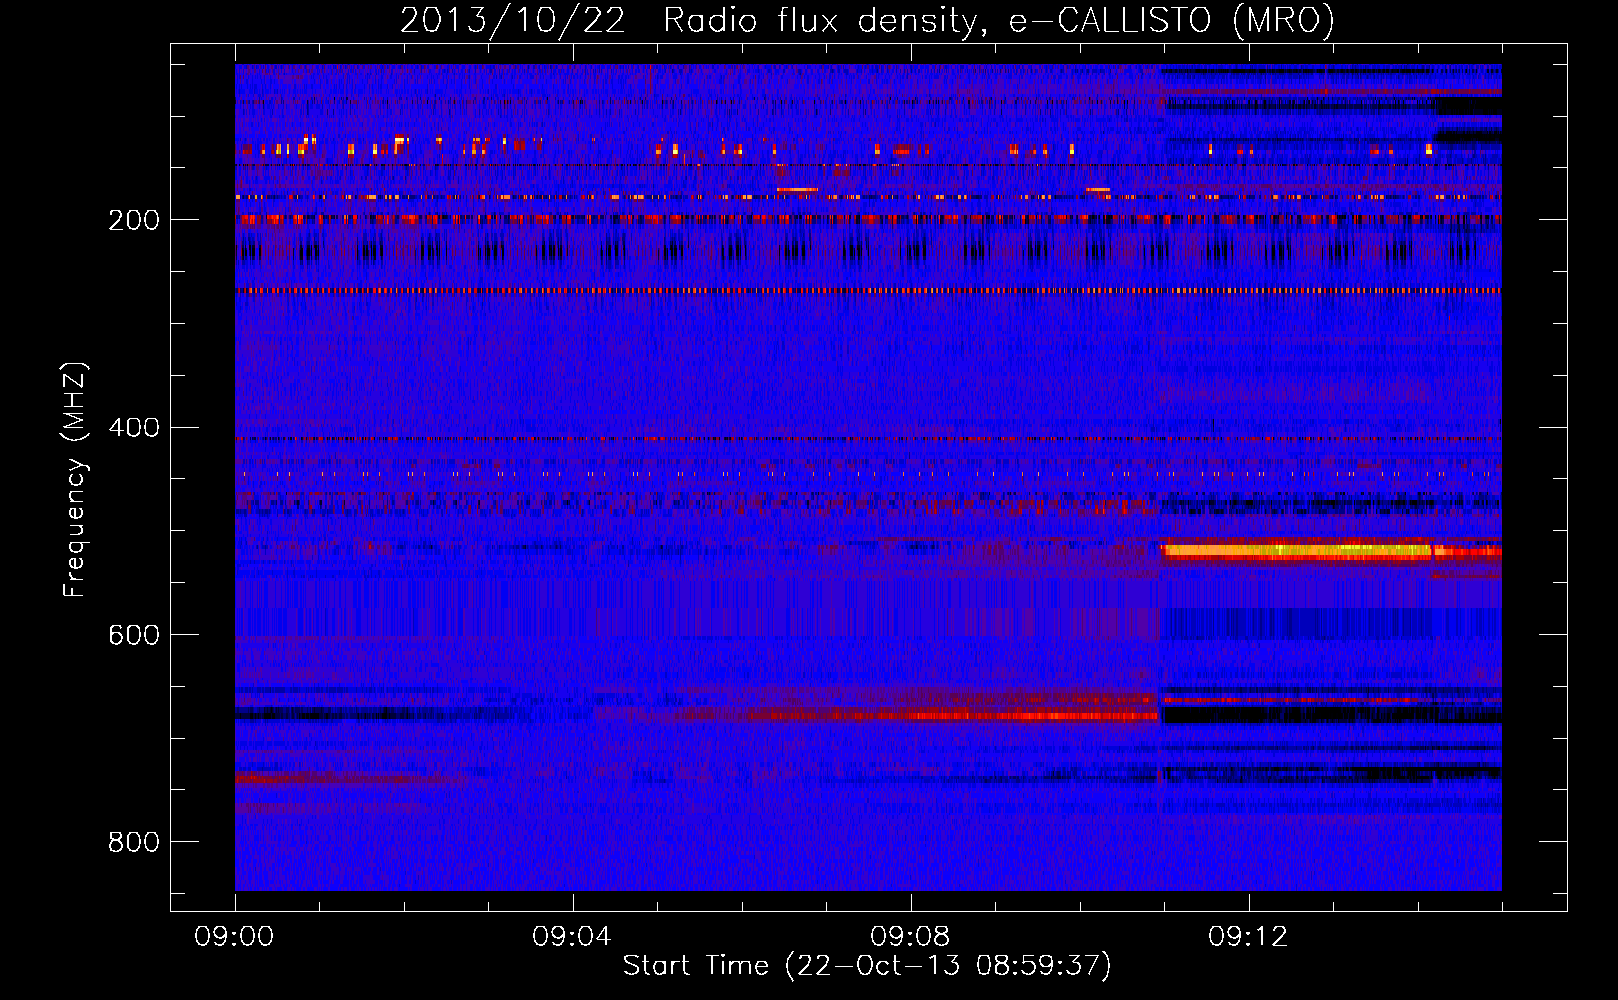Click the 'Frequency (MHZ)' axis label

tap(75, 480)
